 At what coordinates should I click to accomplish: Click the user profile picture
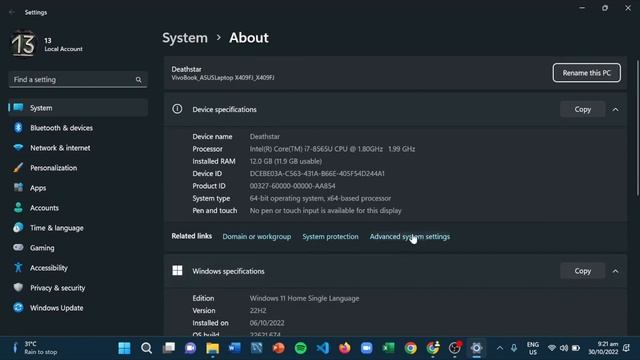[23, 44]
